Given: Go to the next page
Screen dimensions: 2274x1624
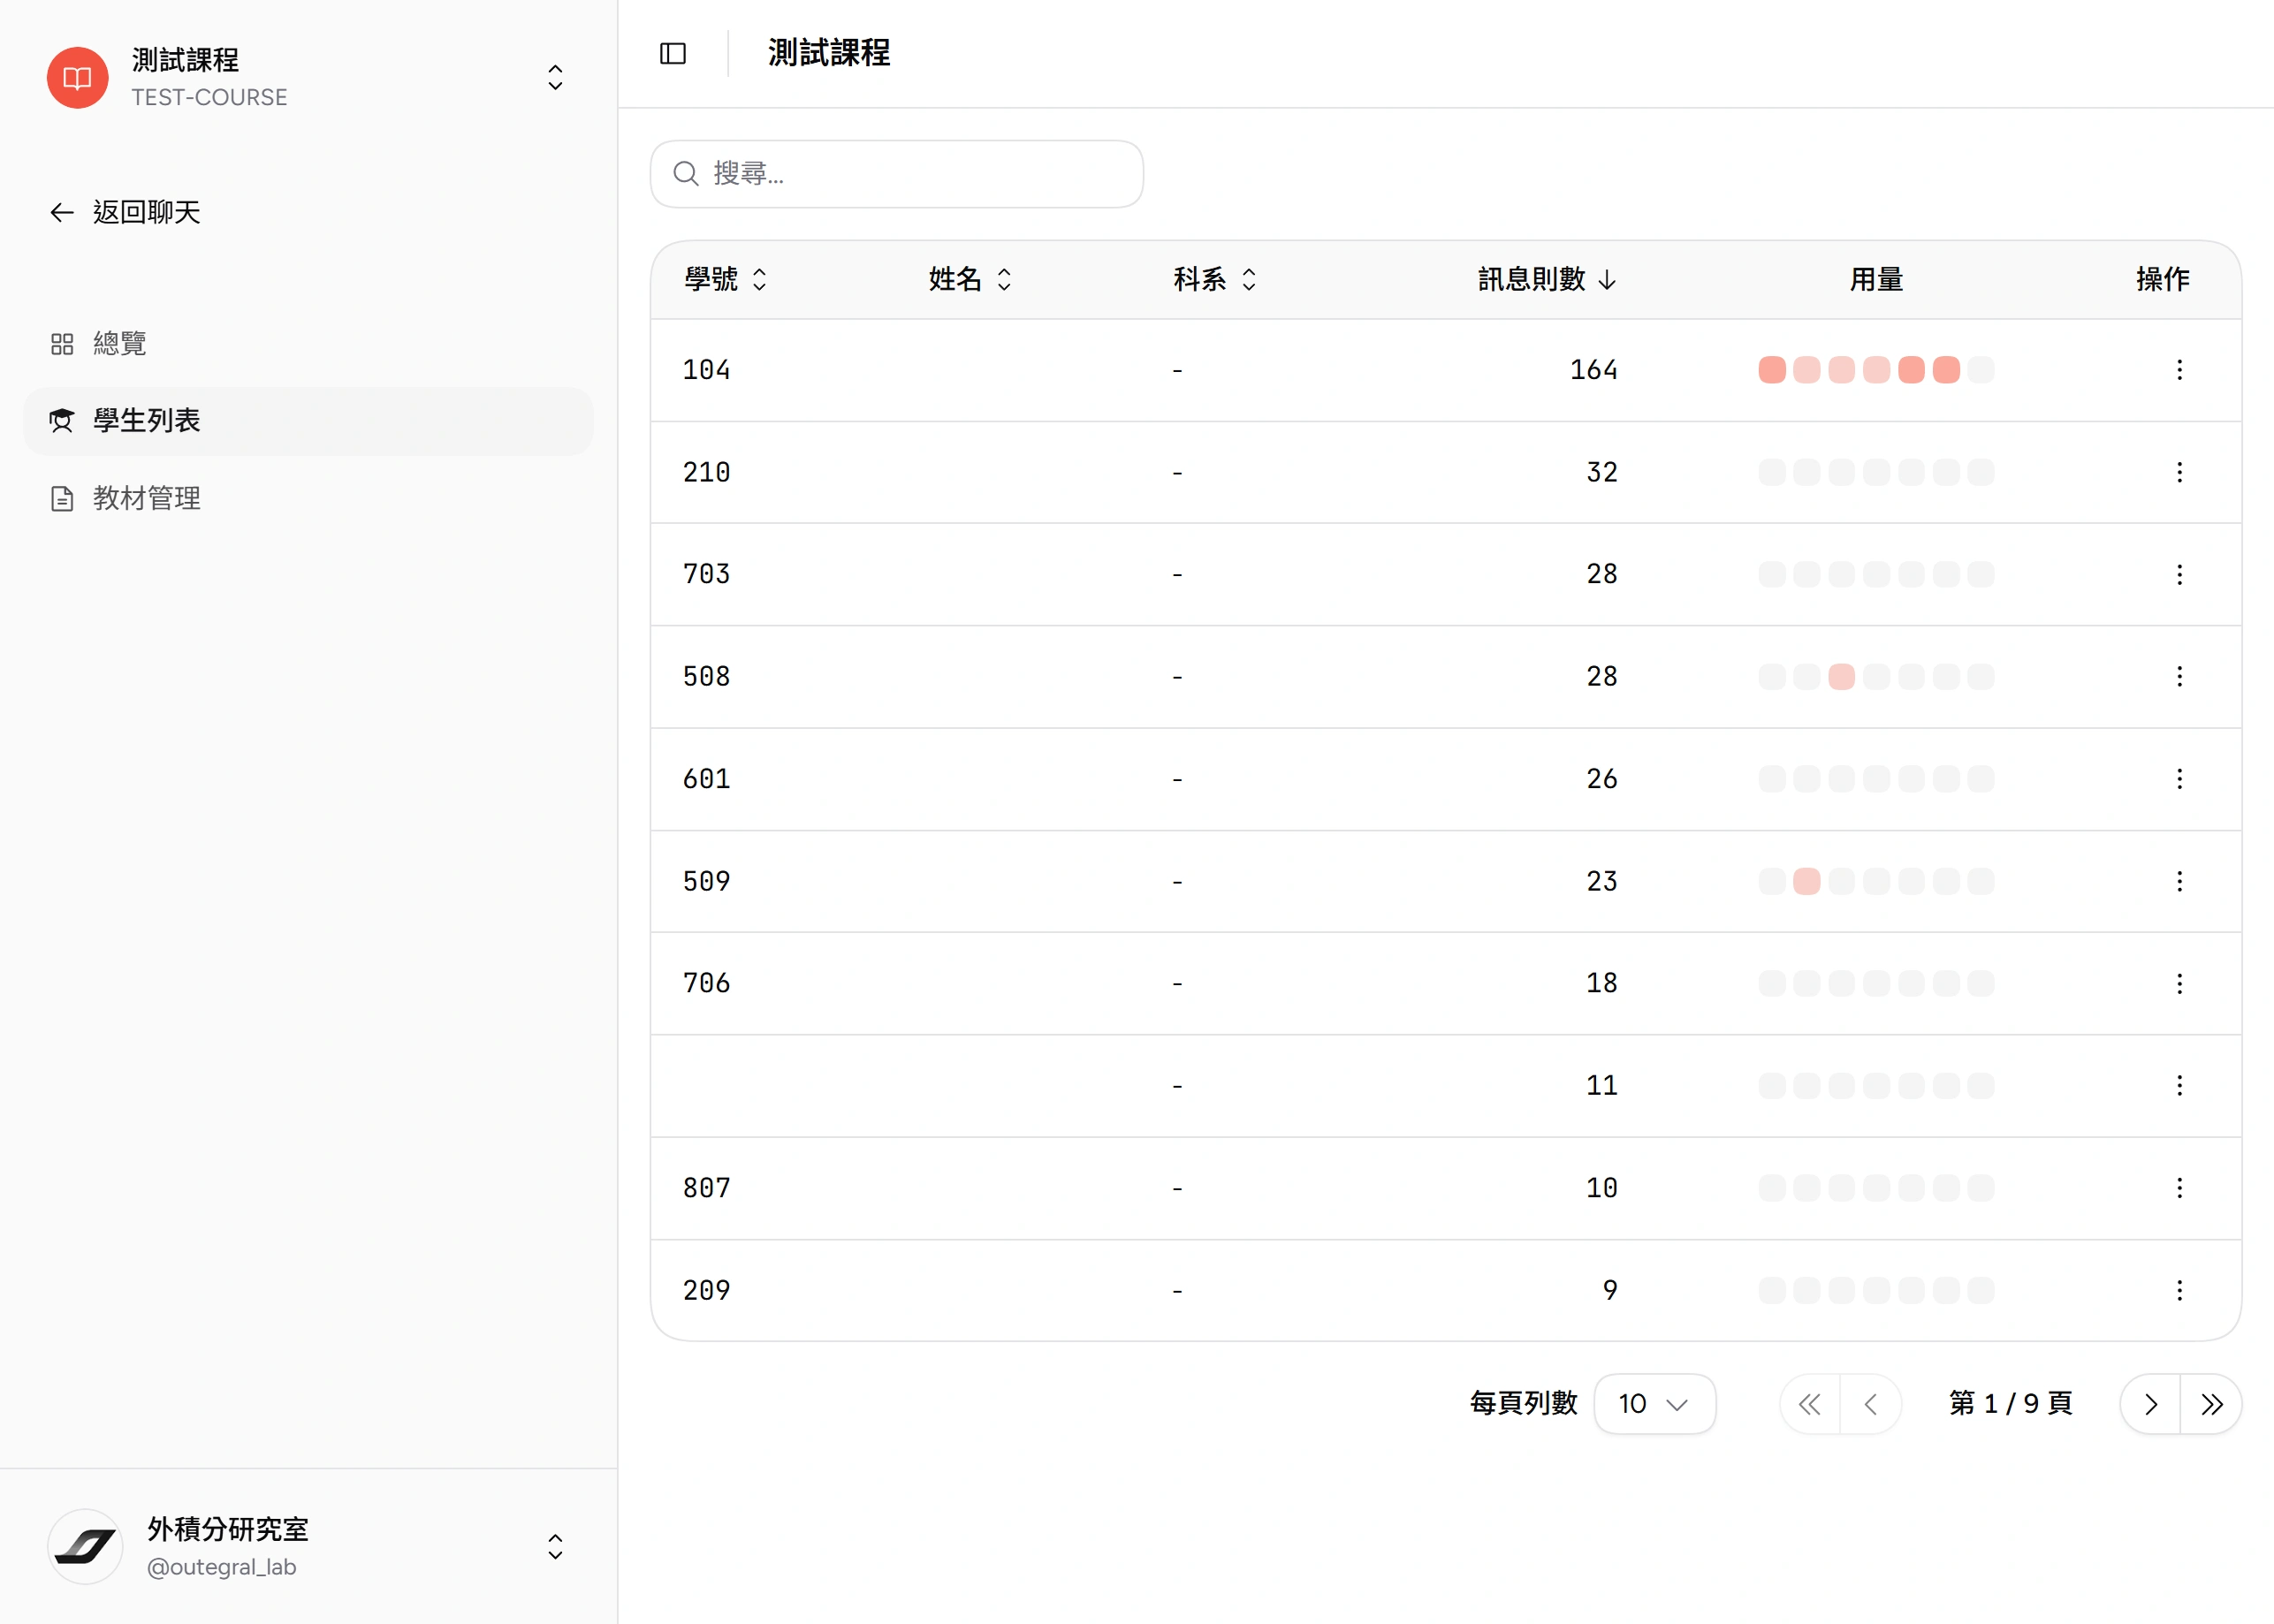Looking at the screenshot, I should tap(2150, 1404).
